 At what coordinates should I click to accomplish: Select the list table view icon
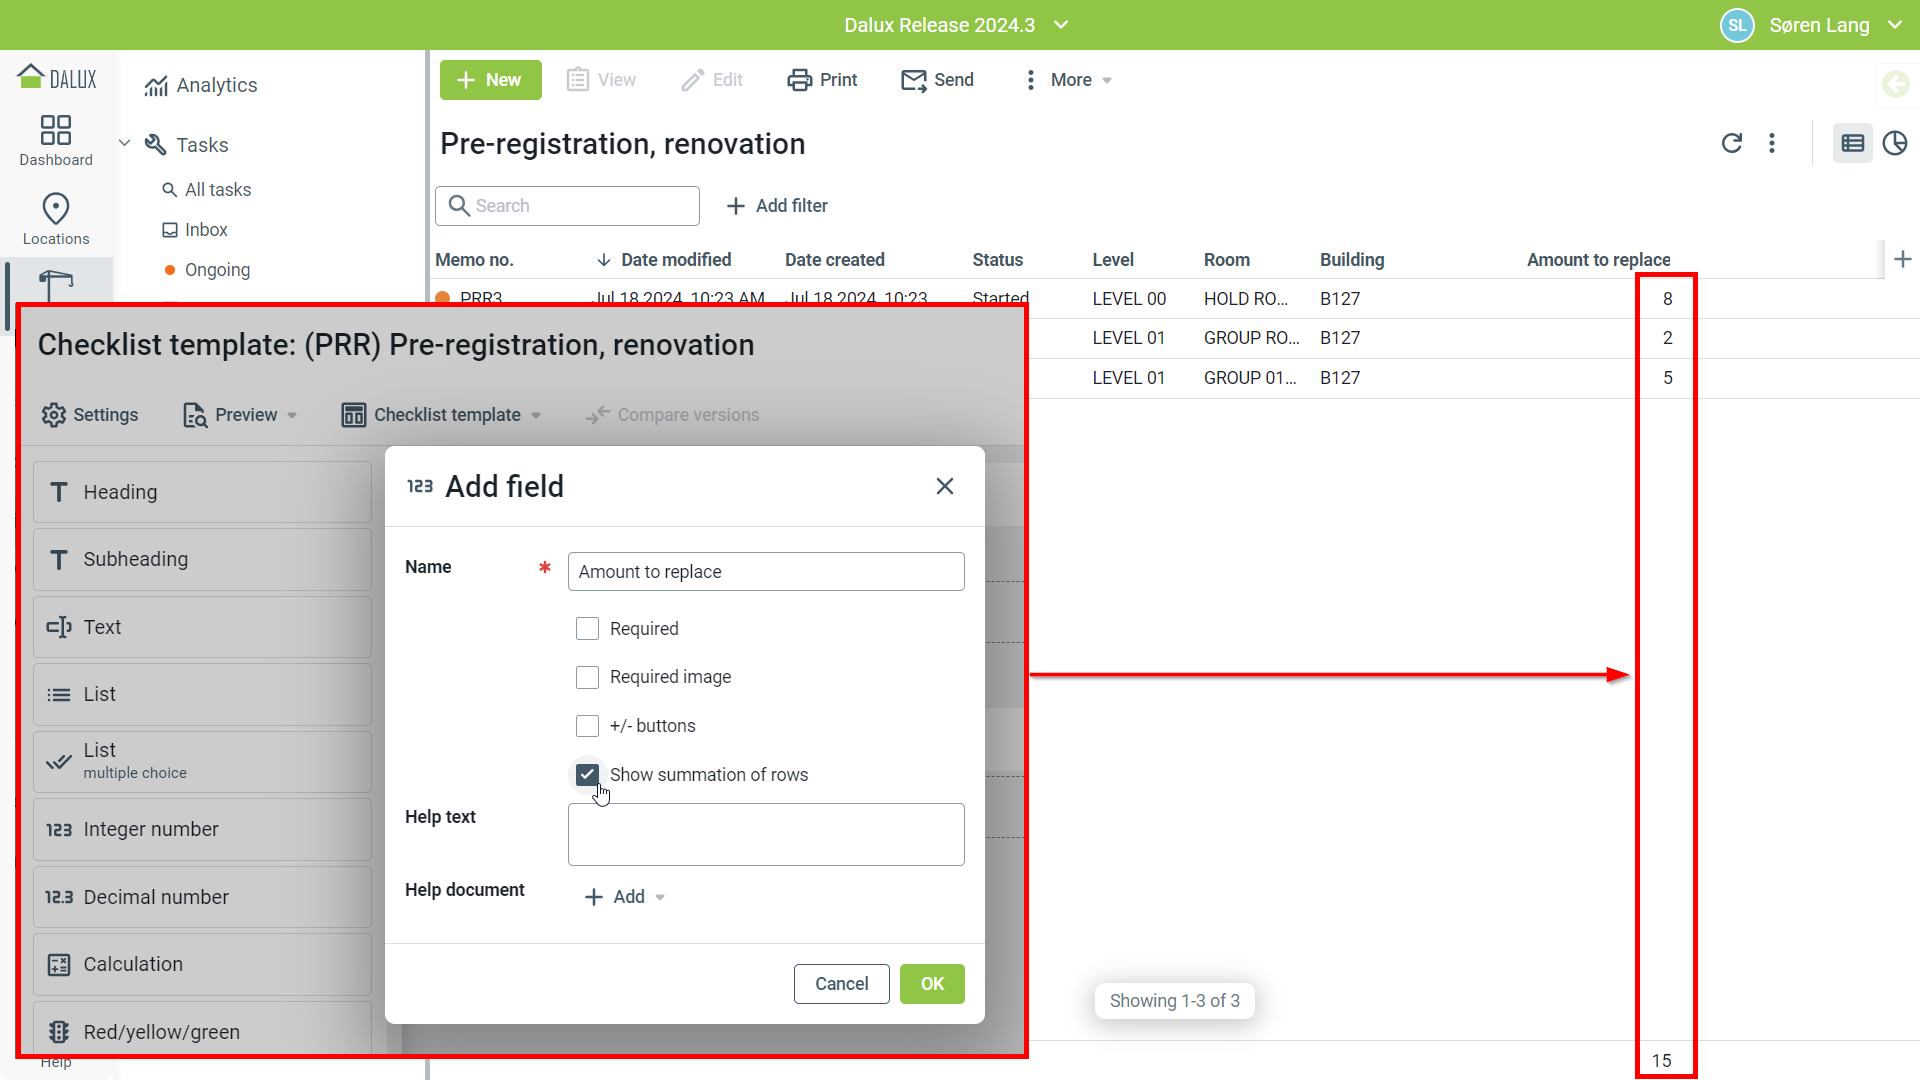coord(1852,143)
